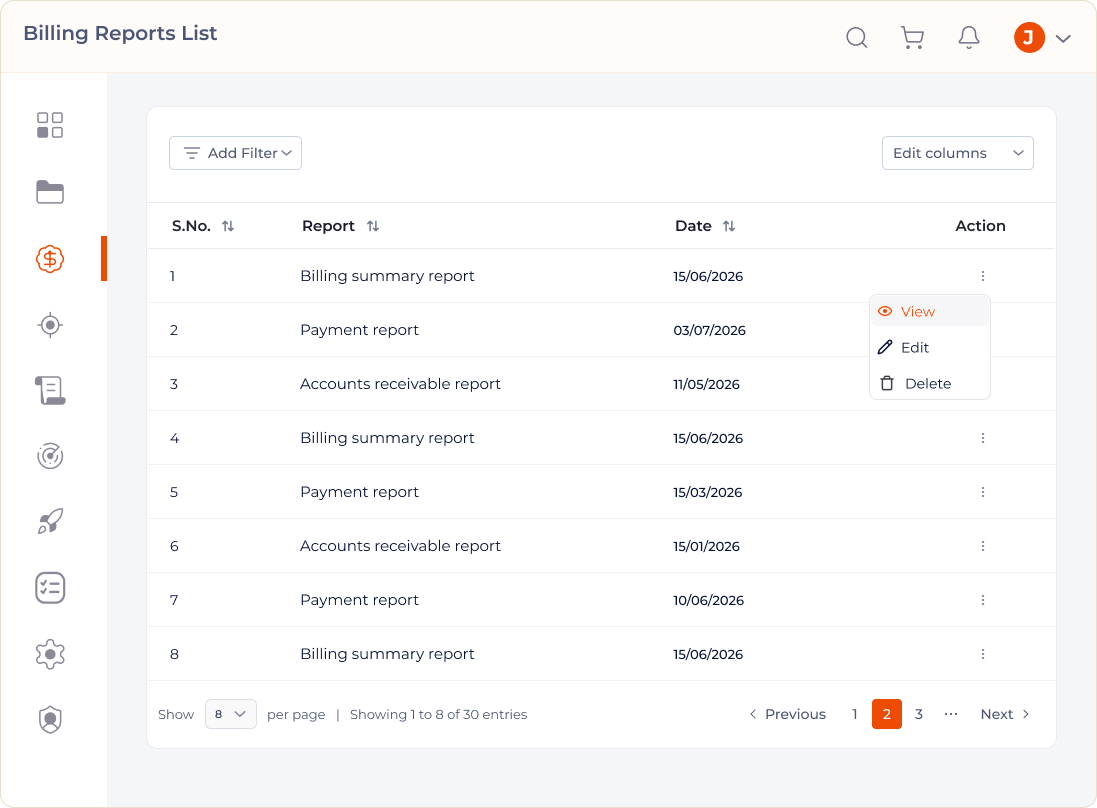This screenshot has height=808, width=1097.
Task: Select current page 2 button
Action: (x=886, y=714)
